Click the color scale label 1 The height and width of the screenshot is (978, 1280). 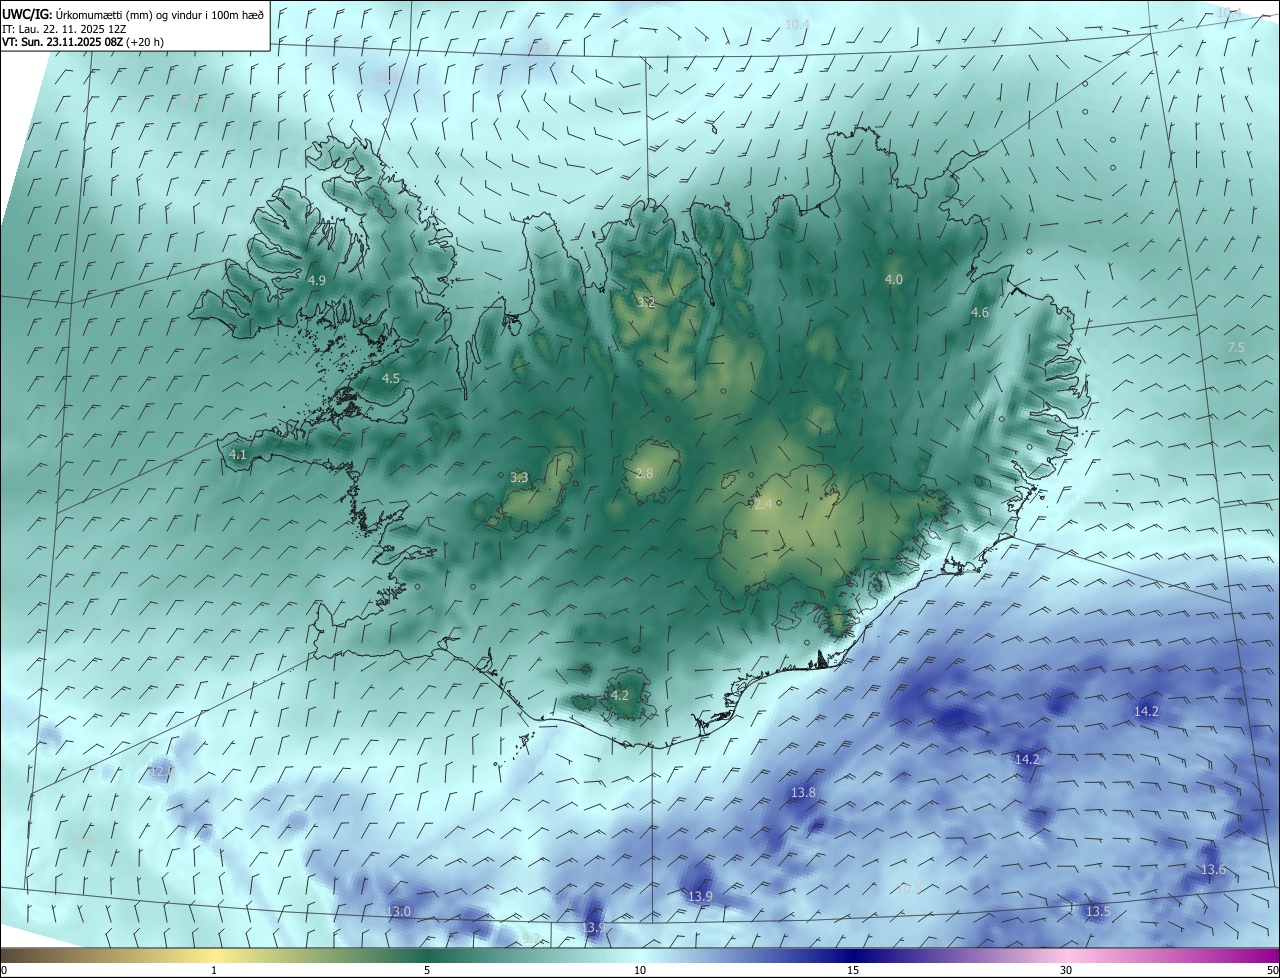(x=214, y=971)
